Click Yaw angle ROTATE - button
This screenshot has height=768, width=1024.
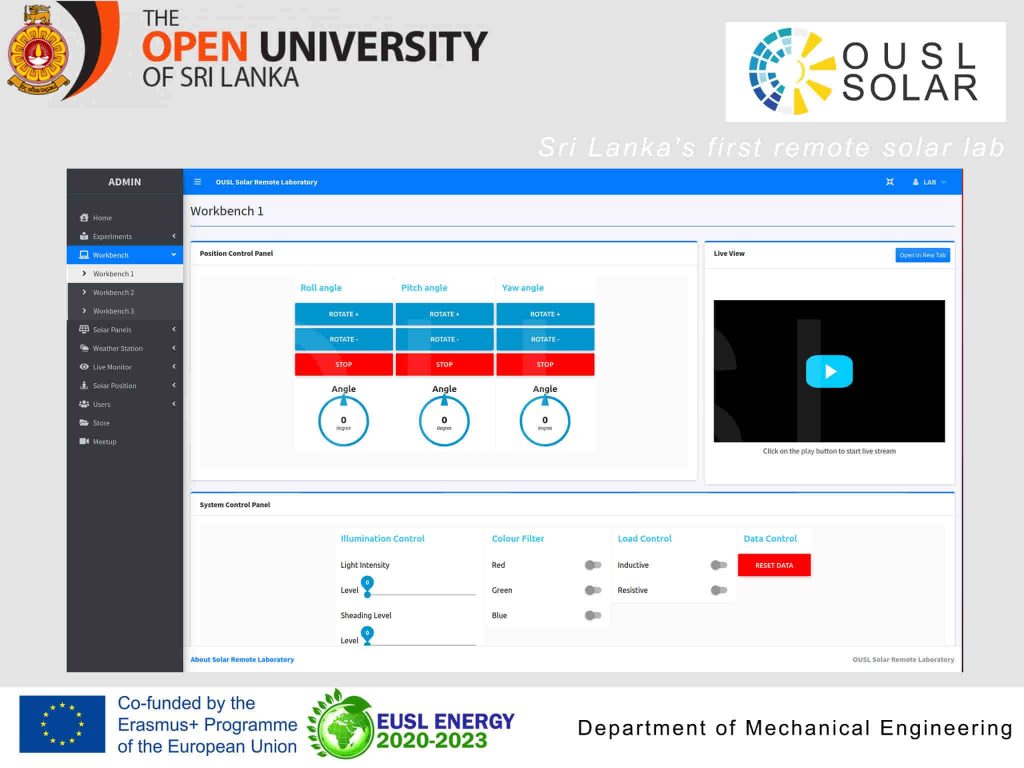545,339
